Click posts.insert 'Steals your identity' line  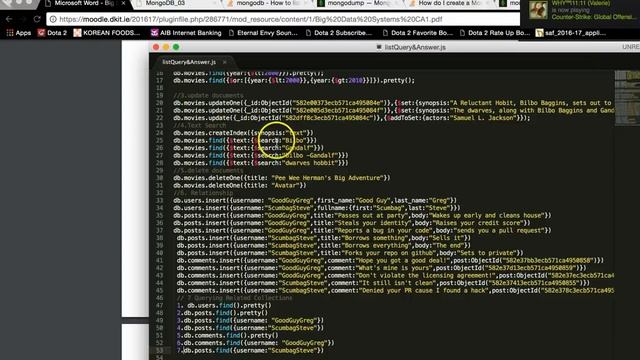pos(352,223)
